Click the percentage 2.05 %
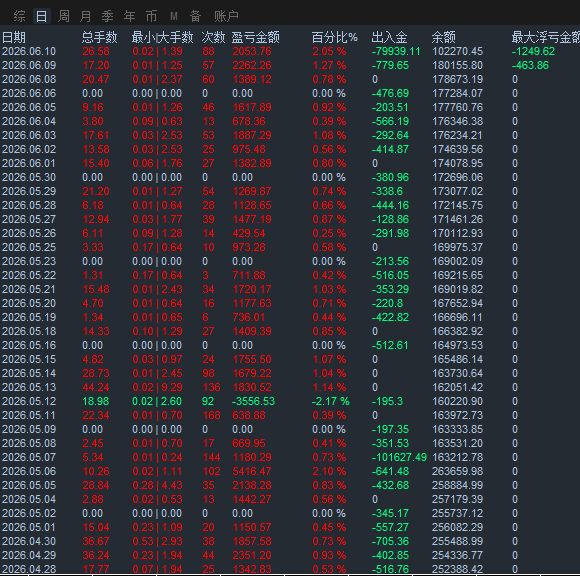Viewport: 580px width, 576px height. coord(329,51)
